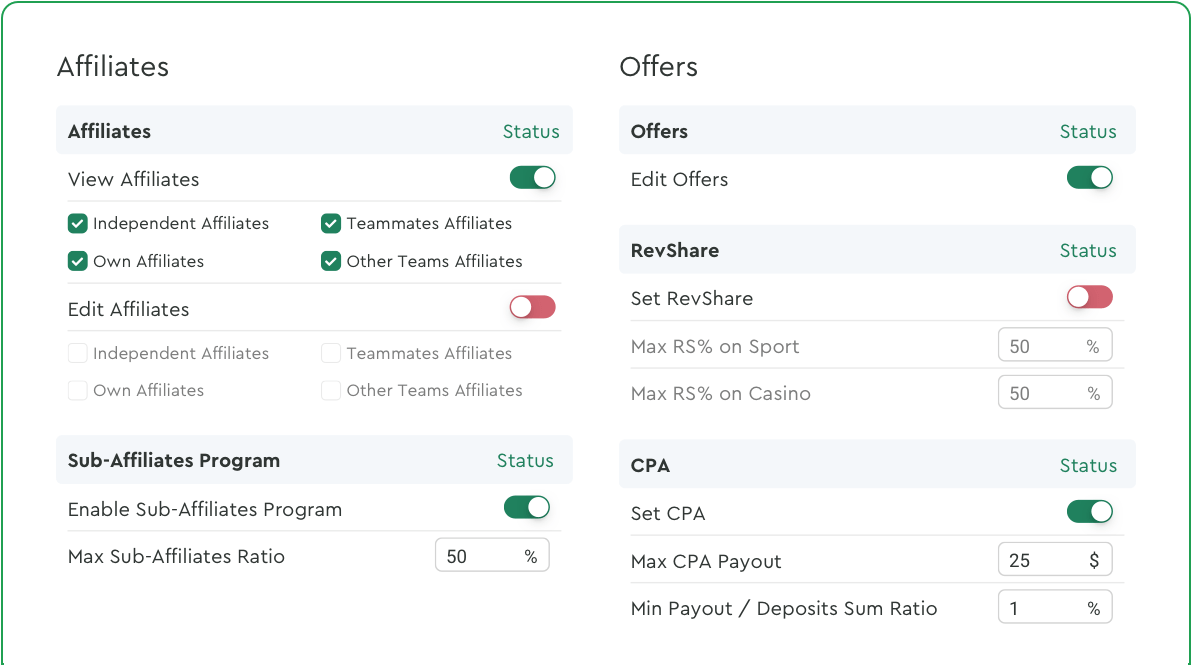This screenshot has height=666, width=1192.
Task: Enable the Edit Affiliates toggle
Action: click(532, 308)
